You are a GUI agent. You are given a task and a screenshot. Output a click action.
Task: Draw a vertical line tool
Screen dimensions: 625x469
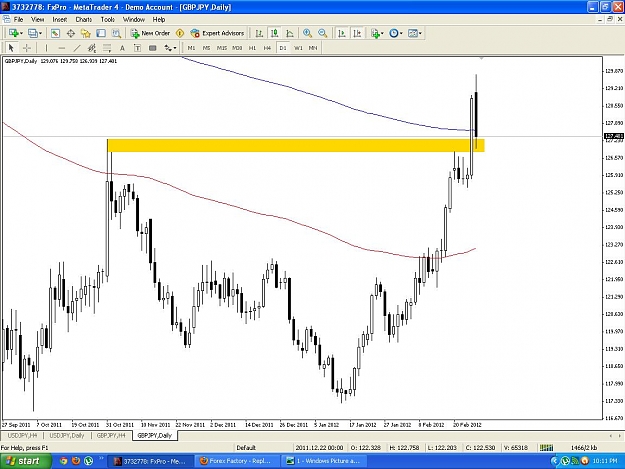tap(46, 48)
